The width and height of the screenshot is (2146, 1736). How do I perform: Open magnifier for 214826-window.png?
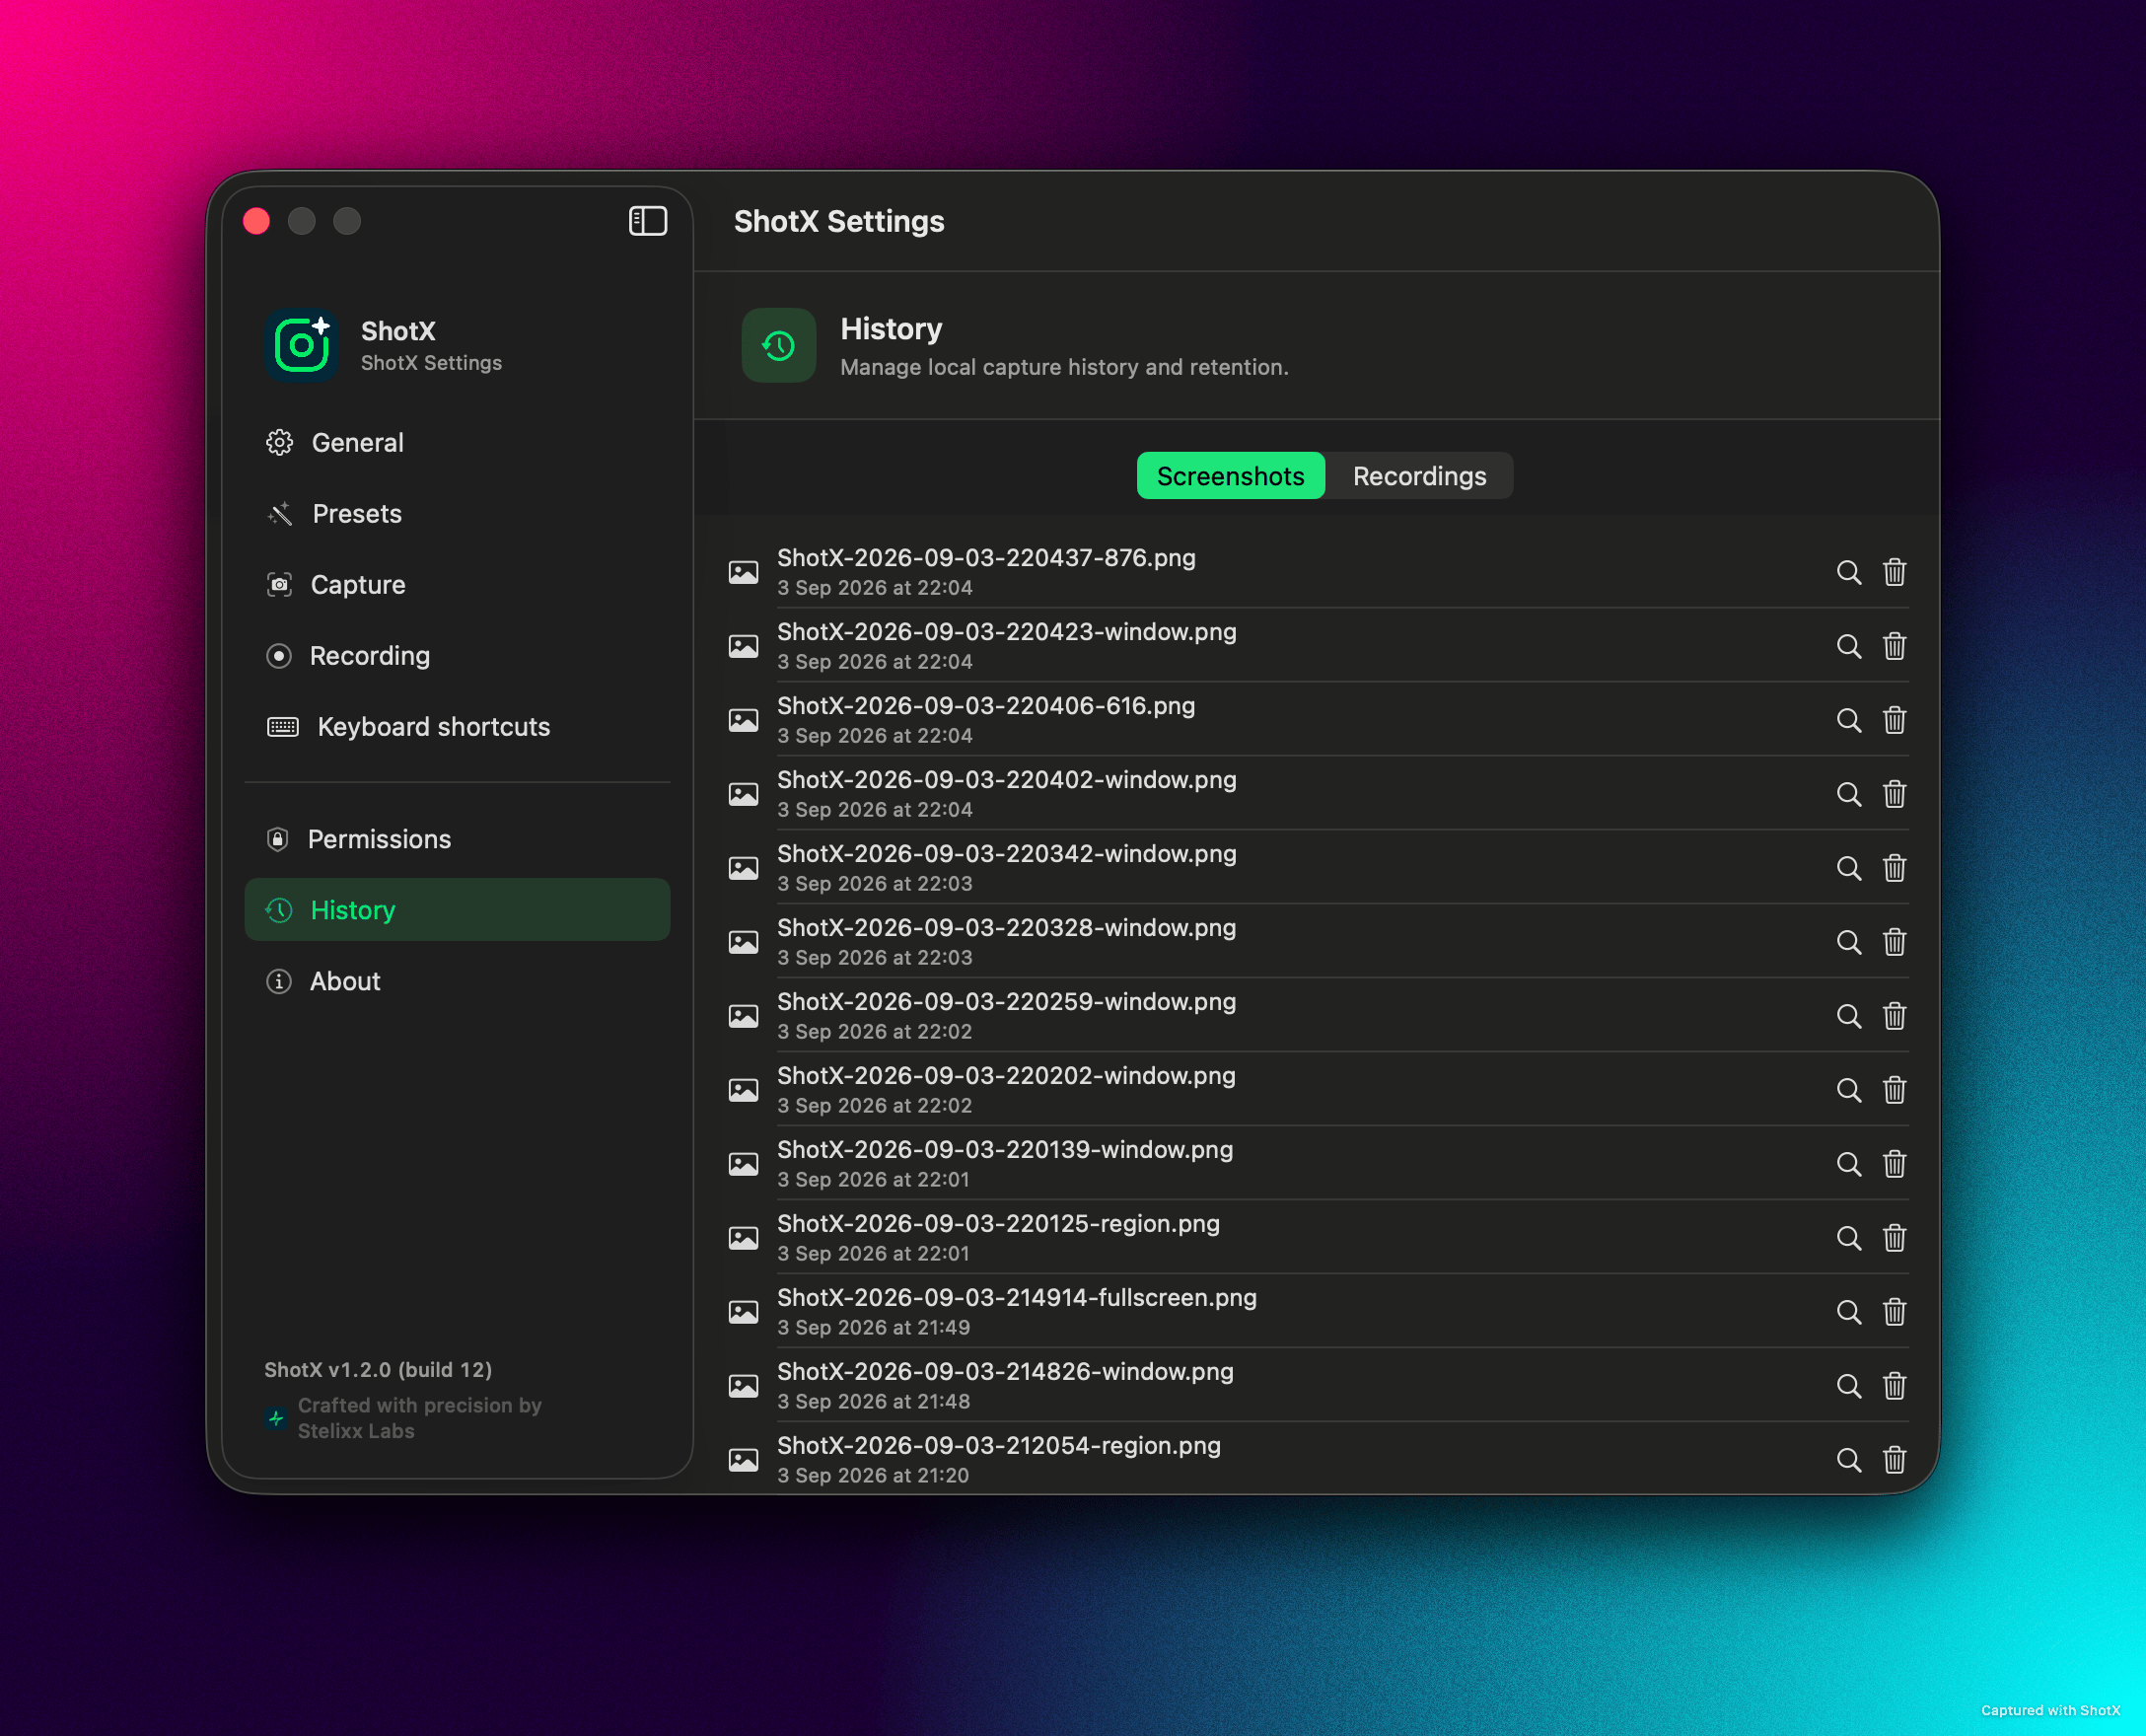pyautogui.click(x=1848, y=1386)
